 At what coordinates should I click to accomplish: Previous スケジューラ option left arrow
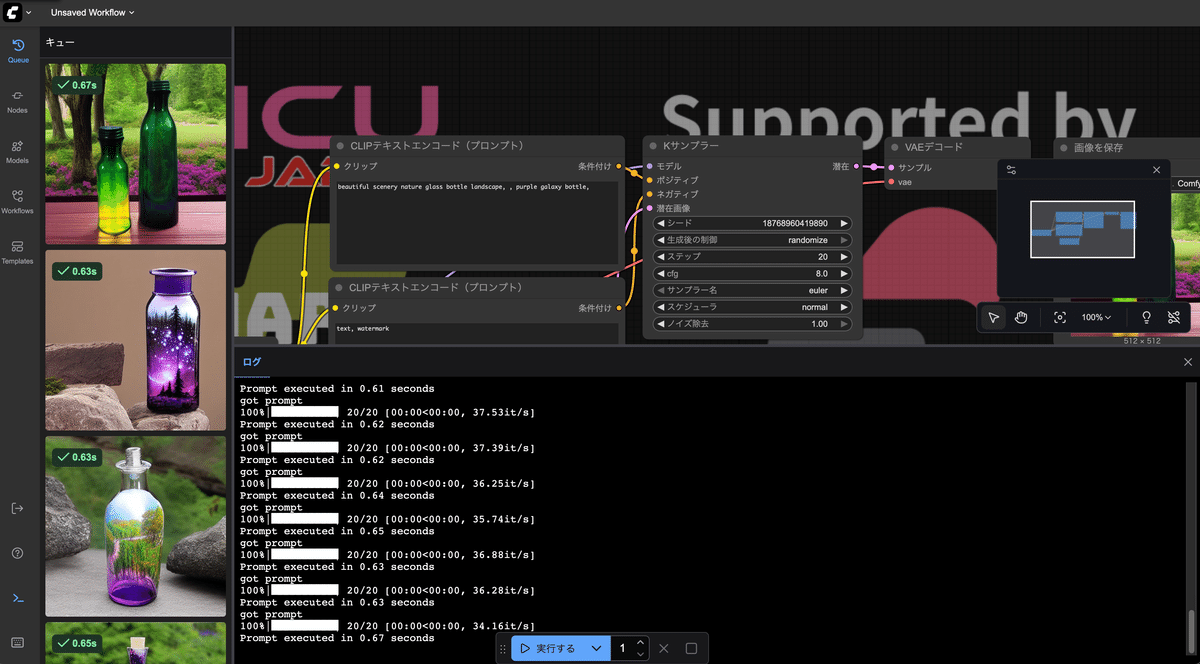click(x=660, y=307)
